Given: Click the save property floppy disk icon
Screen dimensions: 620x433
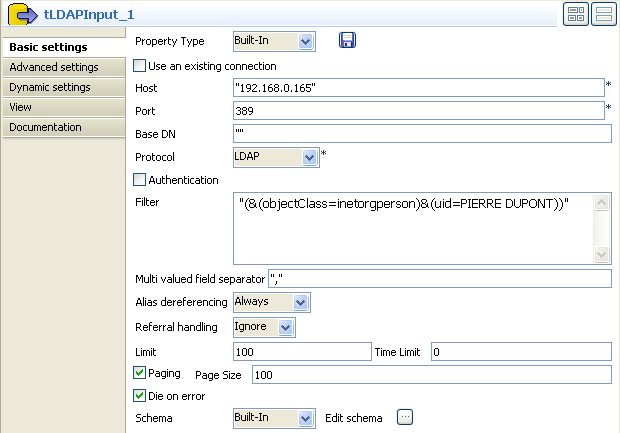Looking at the screenshot, I should (347, 41).
